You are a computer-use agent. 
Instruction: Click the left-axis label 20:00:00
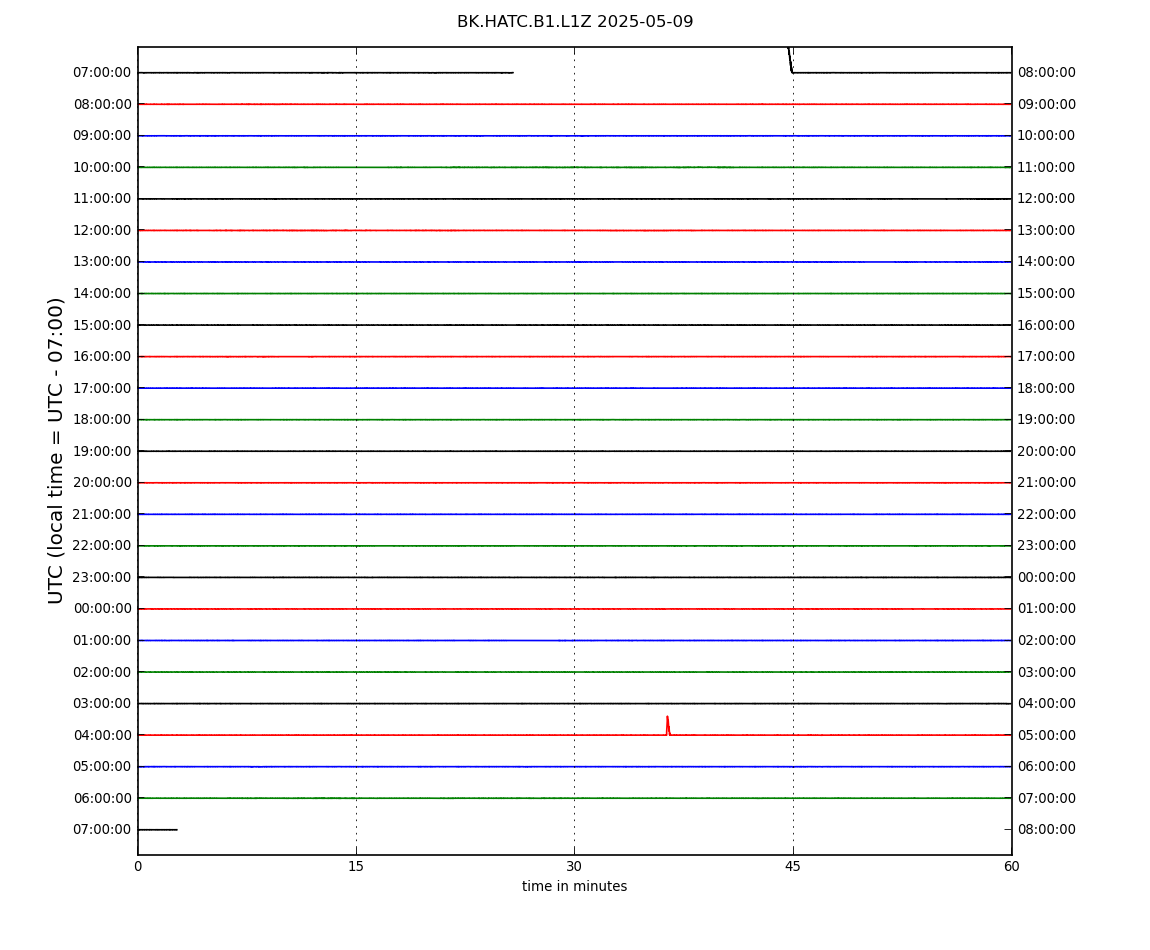click(102, 483)
